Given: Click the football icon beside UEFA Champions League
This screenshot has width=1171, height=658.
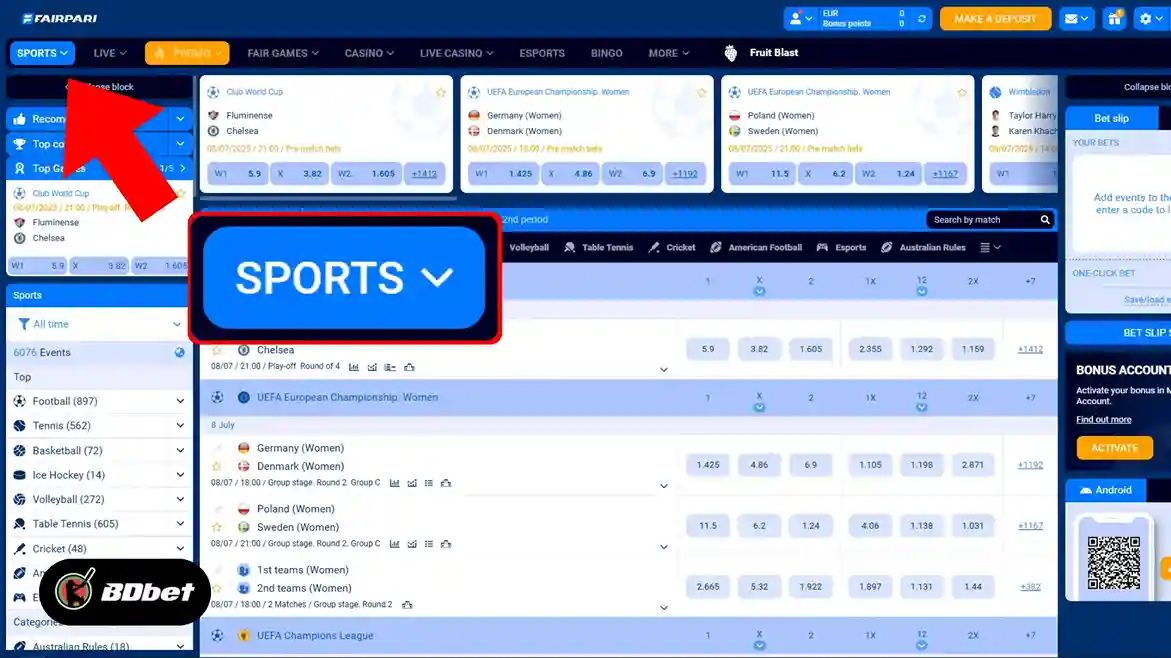Looking at the screenshot, I should coord(217,636).
